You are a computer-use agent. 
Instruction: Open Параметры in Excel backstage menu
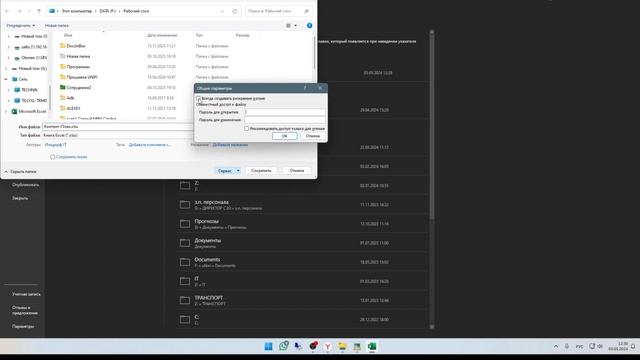pos(23,327)
